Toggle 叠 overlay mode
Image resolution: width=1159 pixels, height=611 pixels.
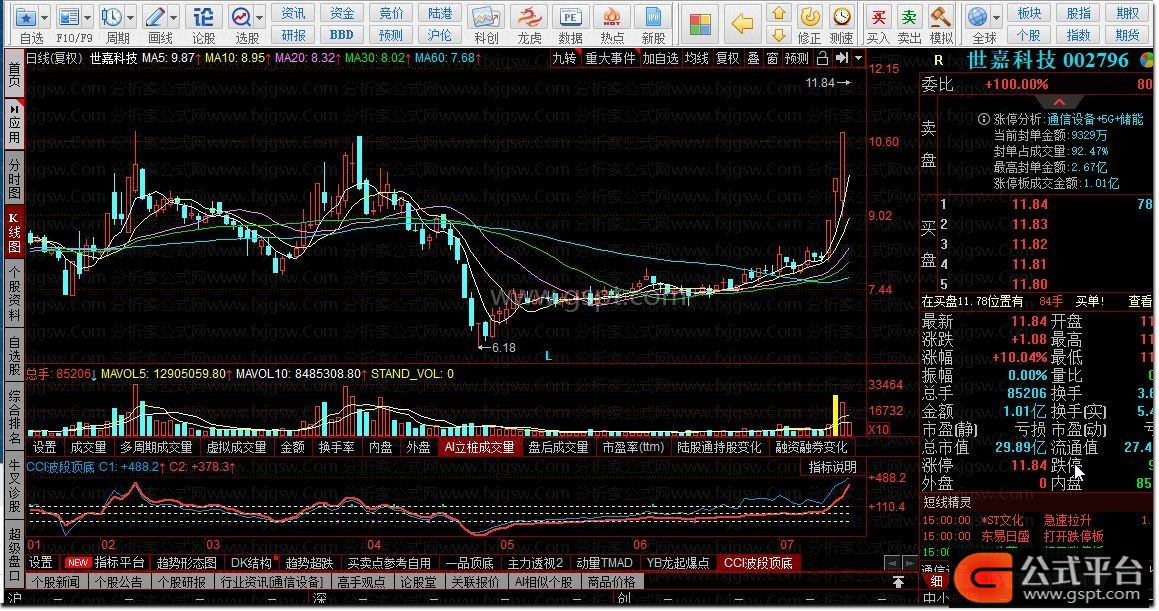[x=753, y=58]
